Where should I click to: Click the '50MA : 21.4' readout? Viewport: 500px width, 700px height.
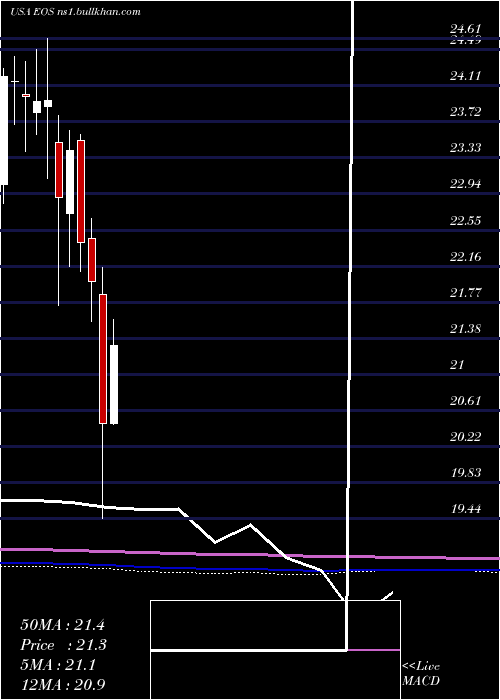coord(62,625)
